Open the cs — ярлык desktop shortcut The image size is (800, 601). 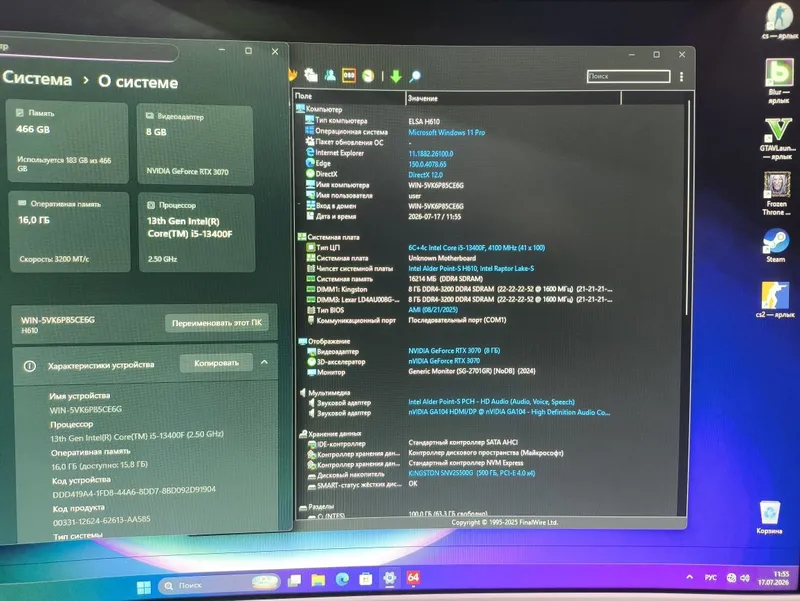(x=779, y=21)
